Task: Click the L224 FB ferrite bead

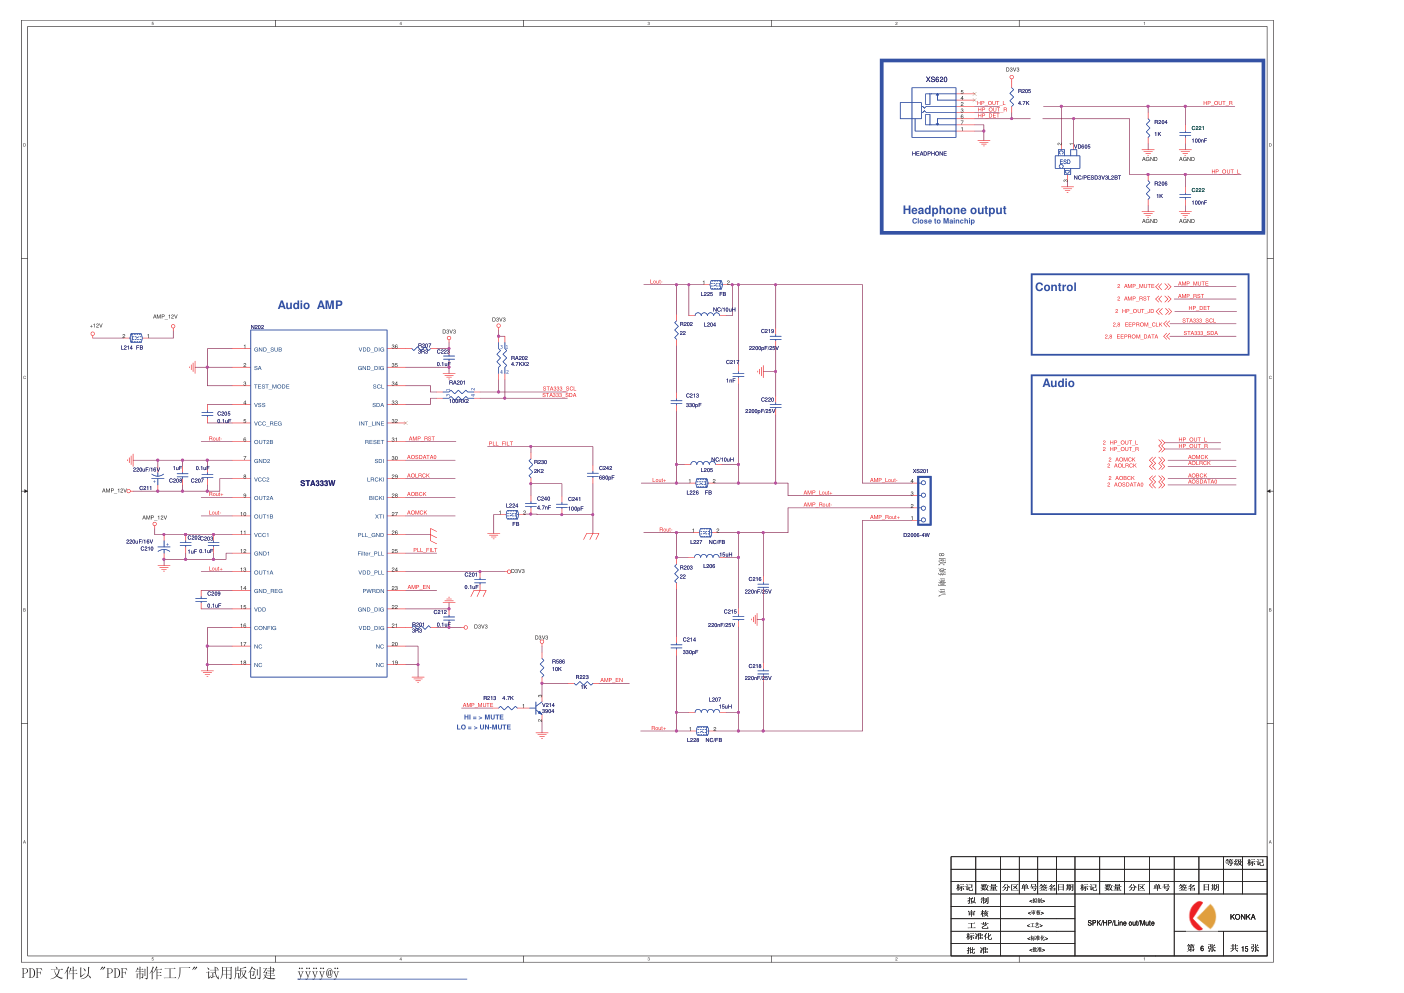Action: point(512,515)
